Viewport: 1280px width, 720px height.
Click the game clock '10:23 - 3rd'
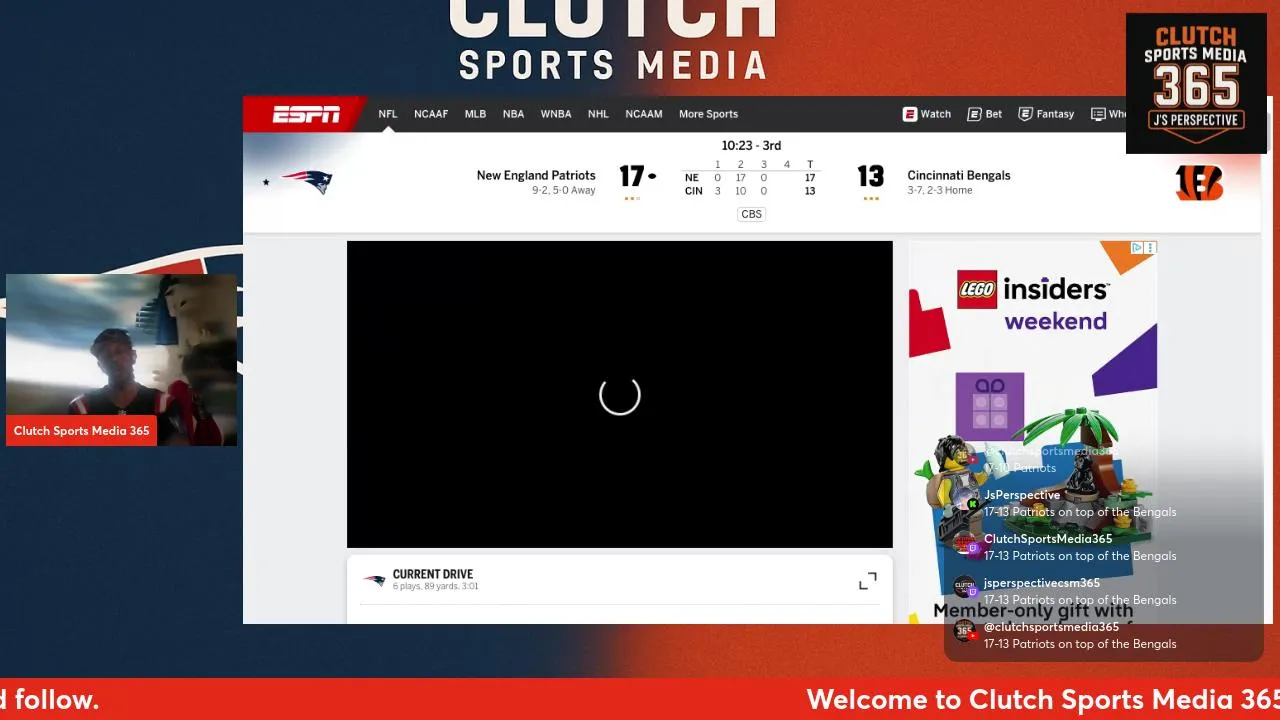751,145
